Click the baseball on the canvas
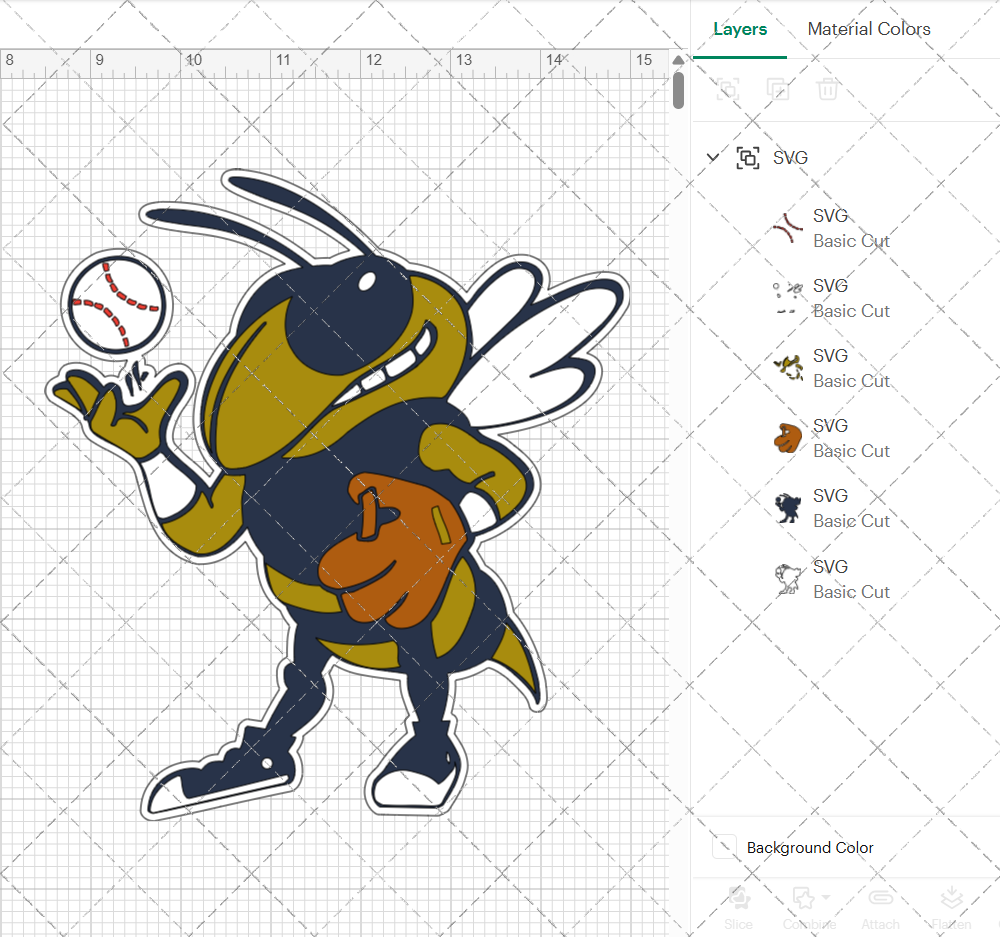 [x=117, y=304]
